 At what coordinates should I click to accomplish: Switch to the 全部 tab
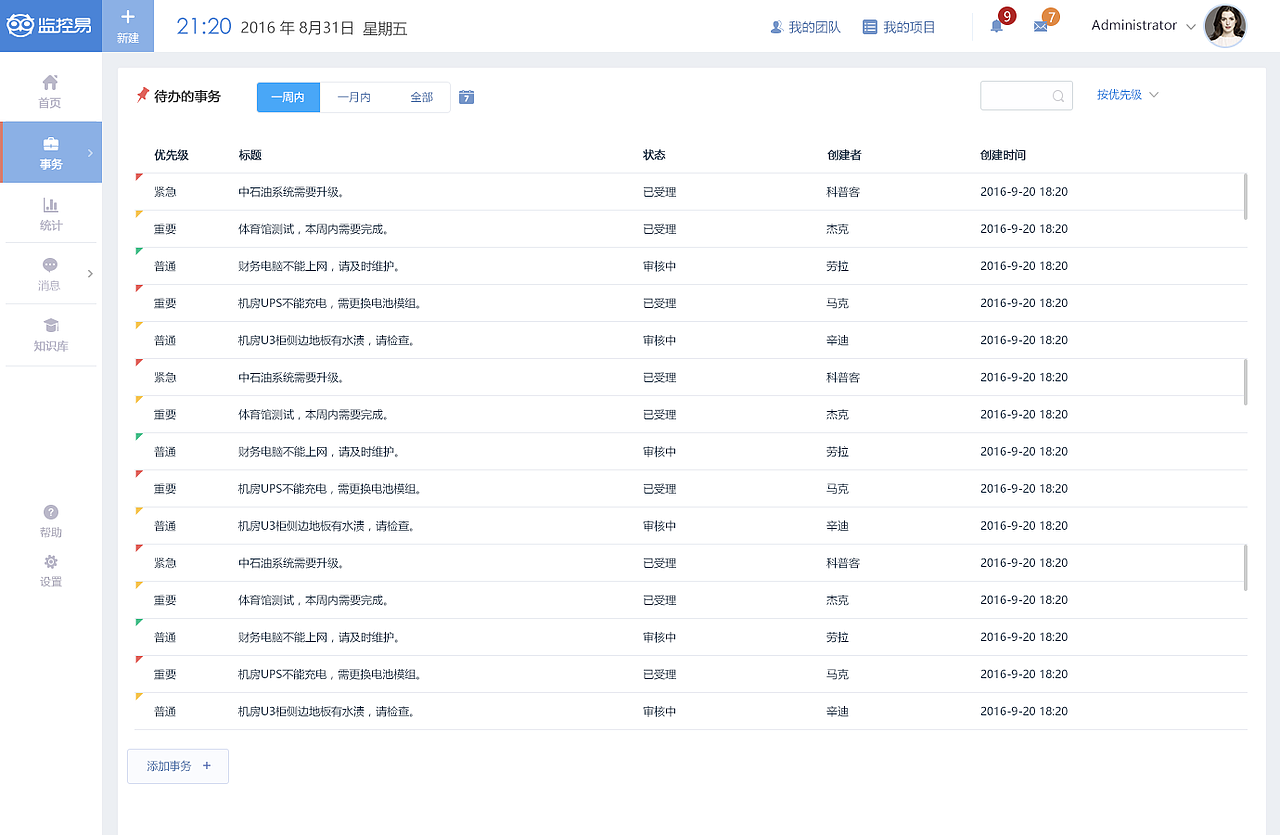[x=421, y=97]
